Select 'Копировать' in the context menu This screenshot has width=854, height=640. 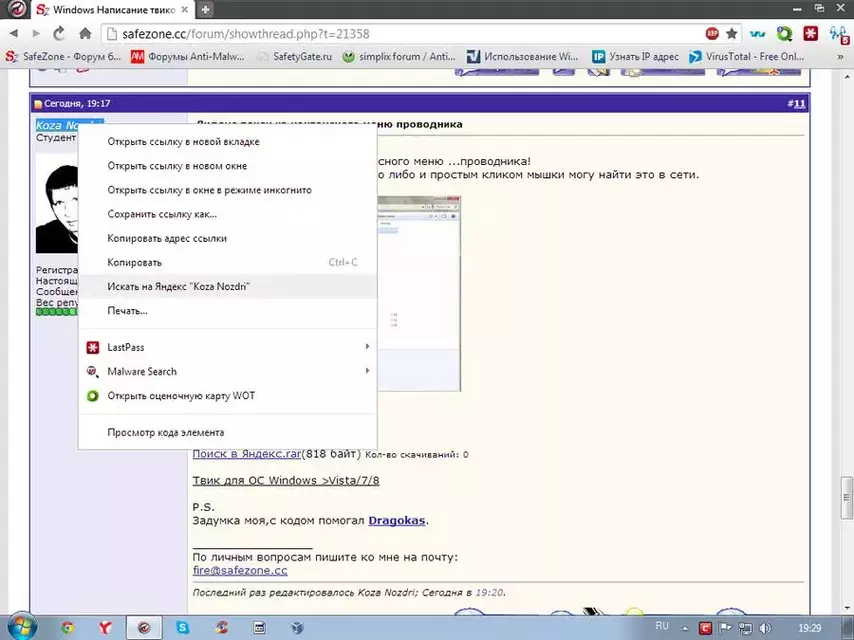click(x=228, y=263)
